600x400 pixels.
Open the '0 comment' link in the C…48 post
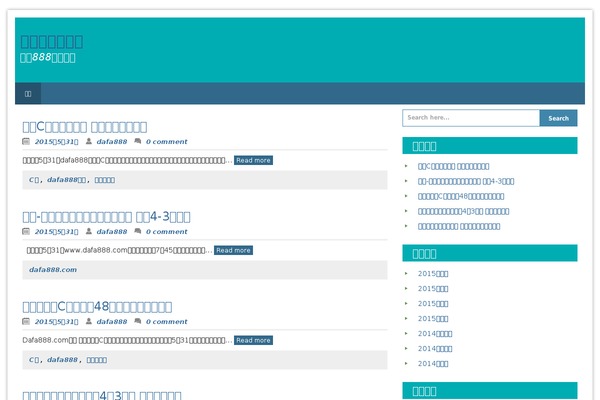tap(167, 322)
